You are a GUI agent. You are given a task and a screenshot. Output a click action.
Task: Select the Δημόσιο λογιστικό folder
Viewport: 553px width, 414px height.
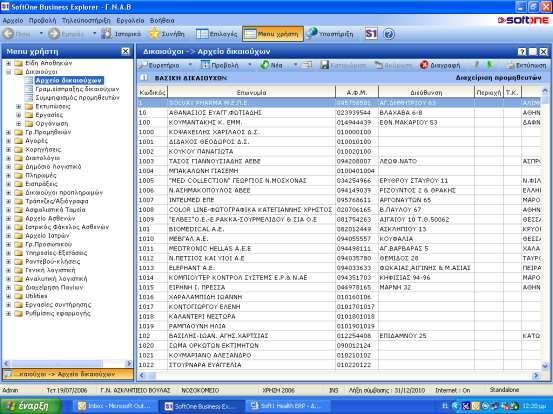pyautogui.click(x=53, y=167)
